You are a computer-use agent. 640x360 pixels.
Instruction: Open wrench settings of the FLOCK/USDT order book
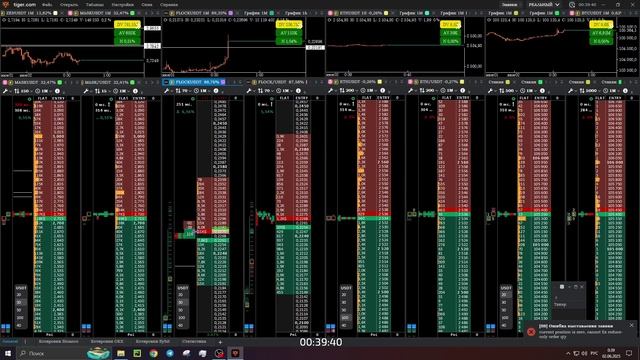pyautogui.click(x=249, y=91)
